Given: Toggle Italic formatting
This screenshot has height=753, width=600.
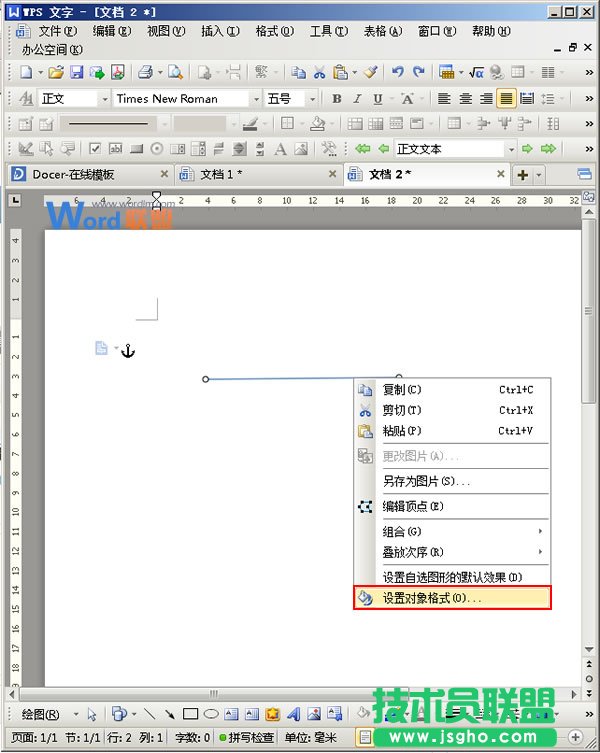Looking at the screenshot, I should [357, 99].
